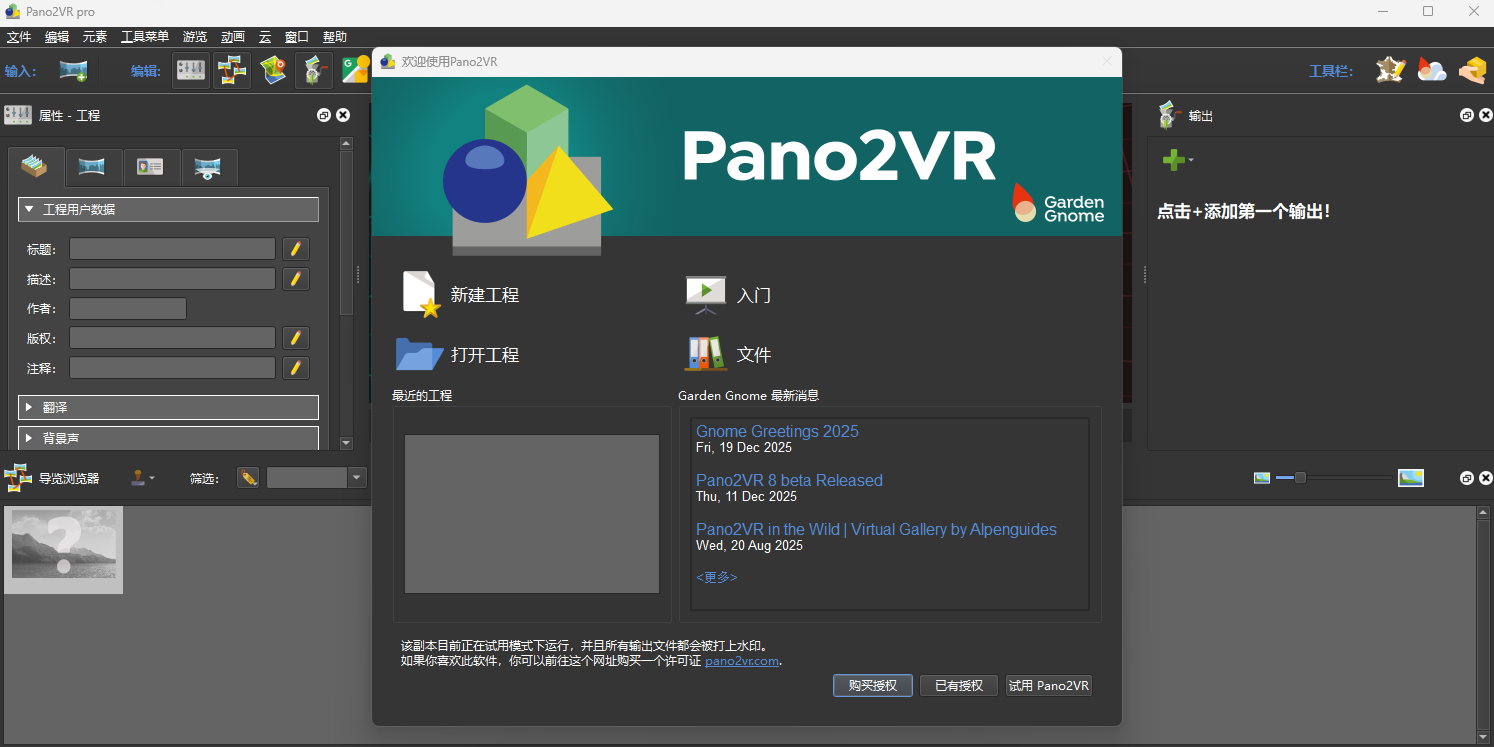Open the 元素 menu
1494x747 pixels.
coord(93,36)
